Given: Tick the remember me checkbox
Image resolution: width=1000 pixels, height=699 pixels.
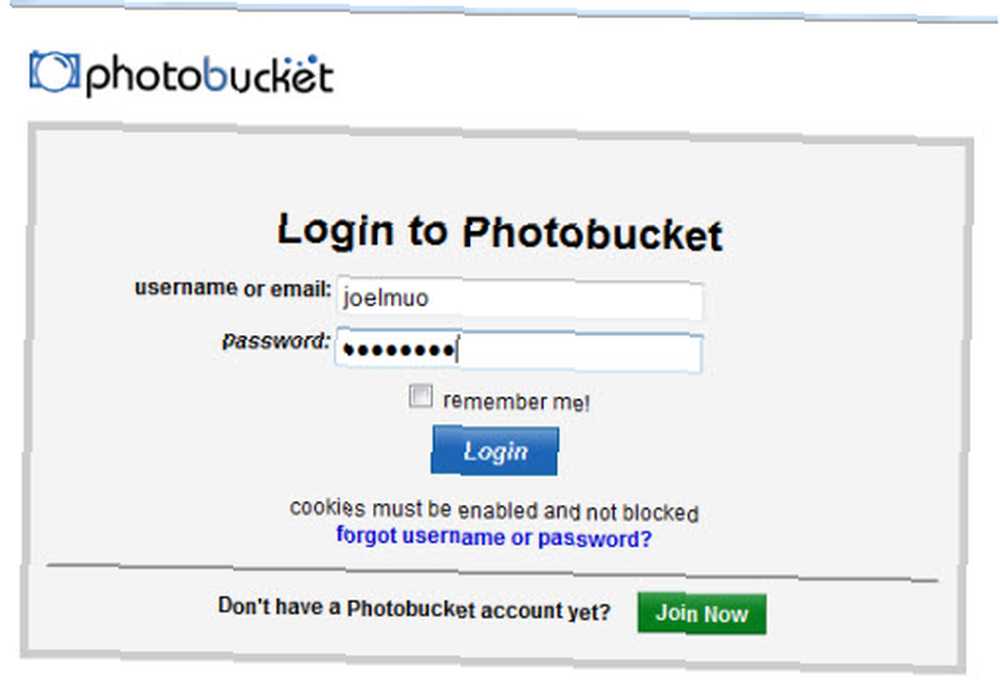Looking at the screenshot, I should tap(420, 395).
